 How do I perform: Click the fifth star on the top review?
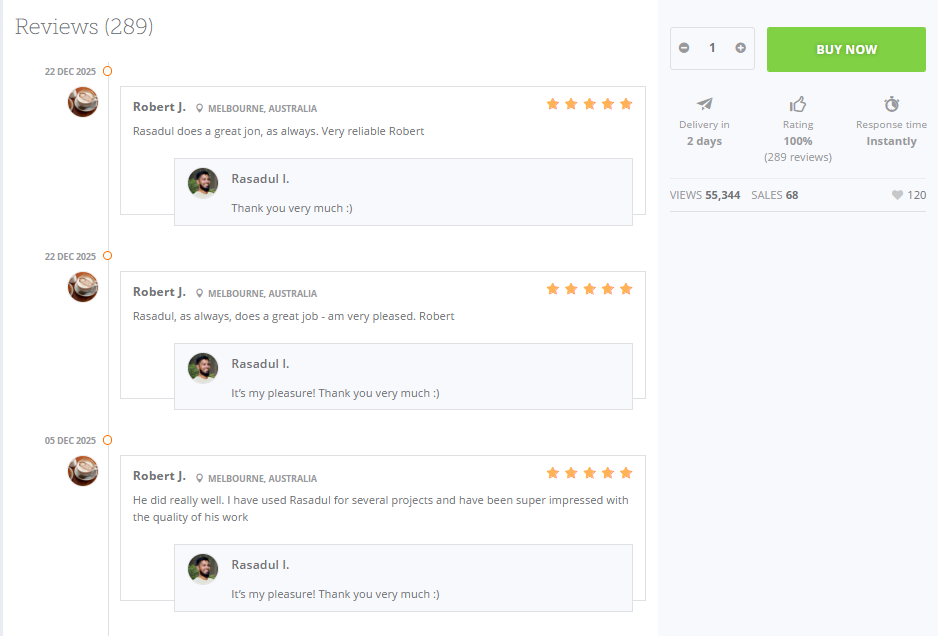tap(626, 103)
